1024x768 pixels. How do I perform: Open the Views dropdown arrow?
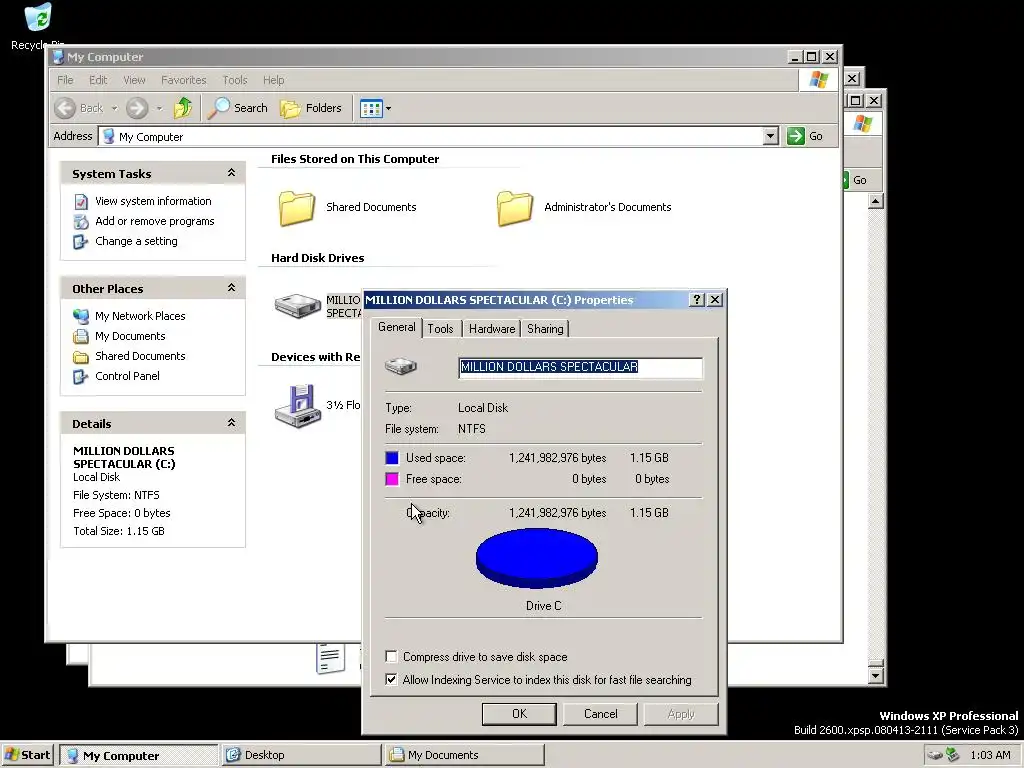(389, 108)
